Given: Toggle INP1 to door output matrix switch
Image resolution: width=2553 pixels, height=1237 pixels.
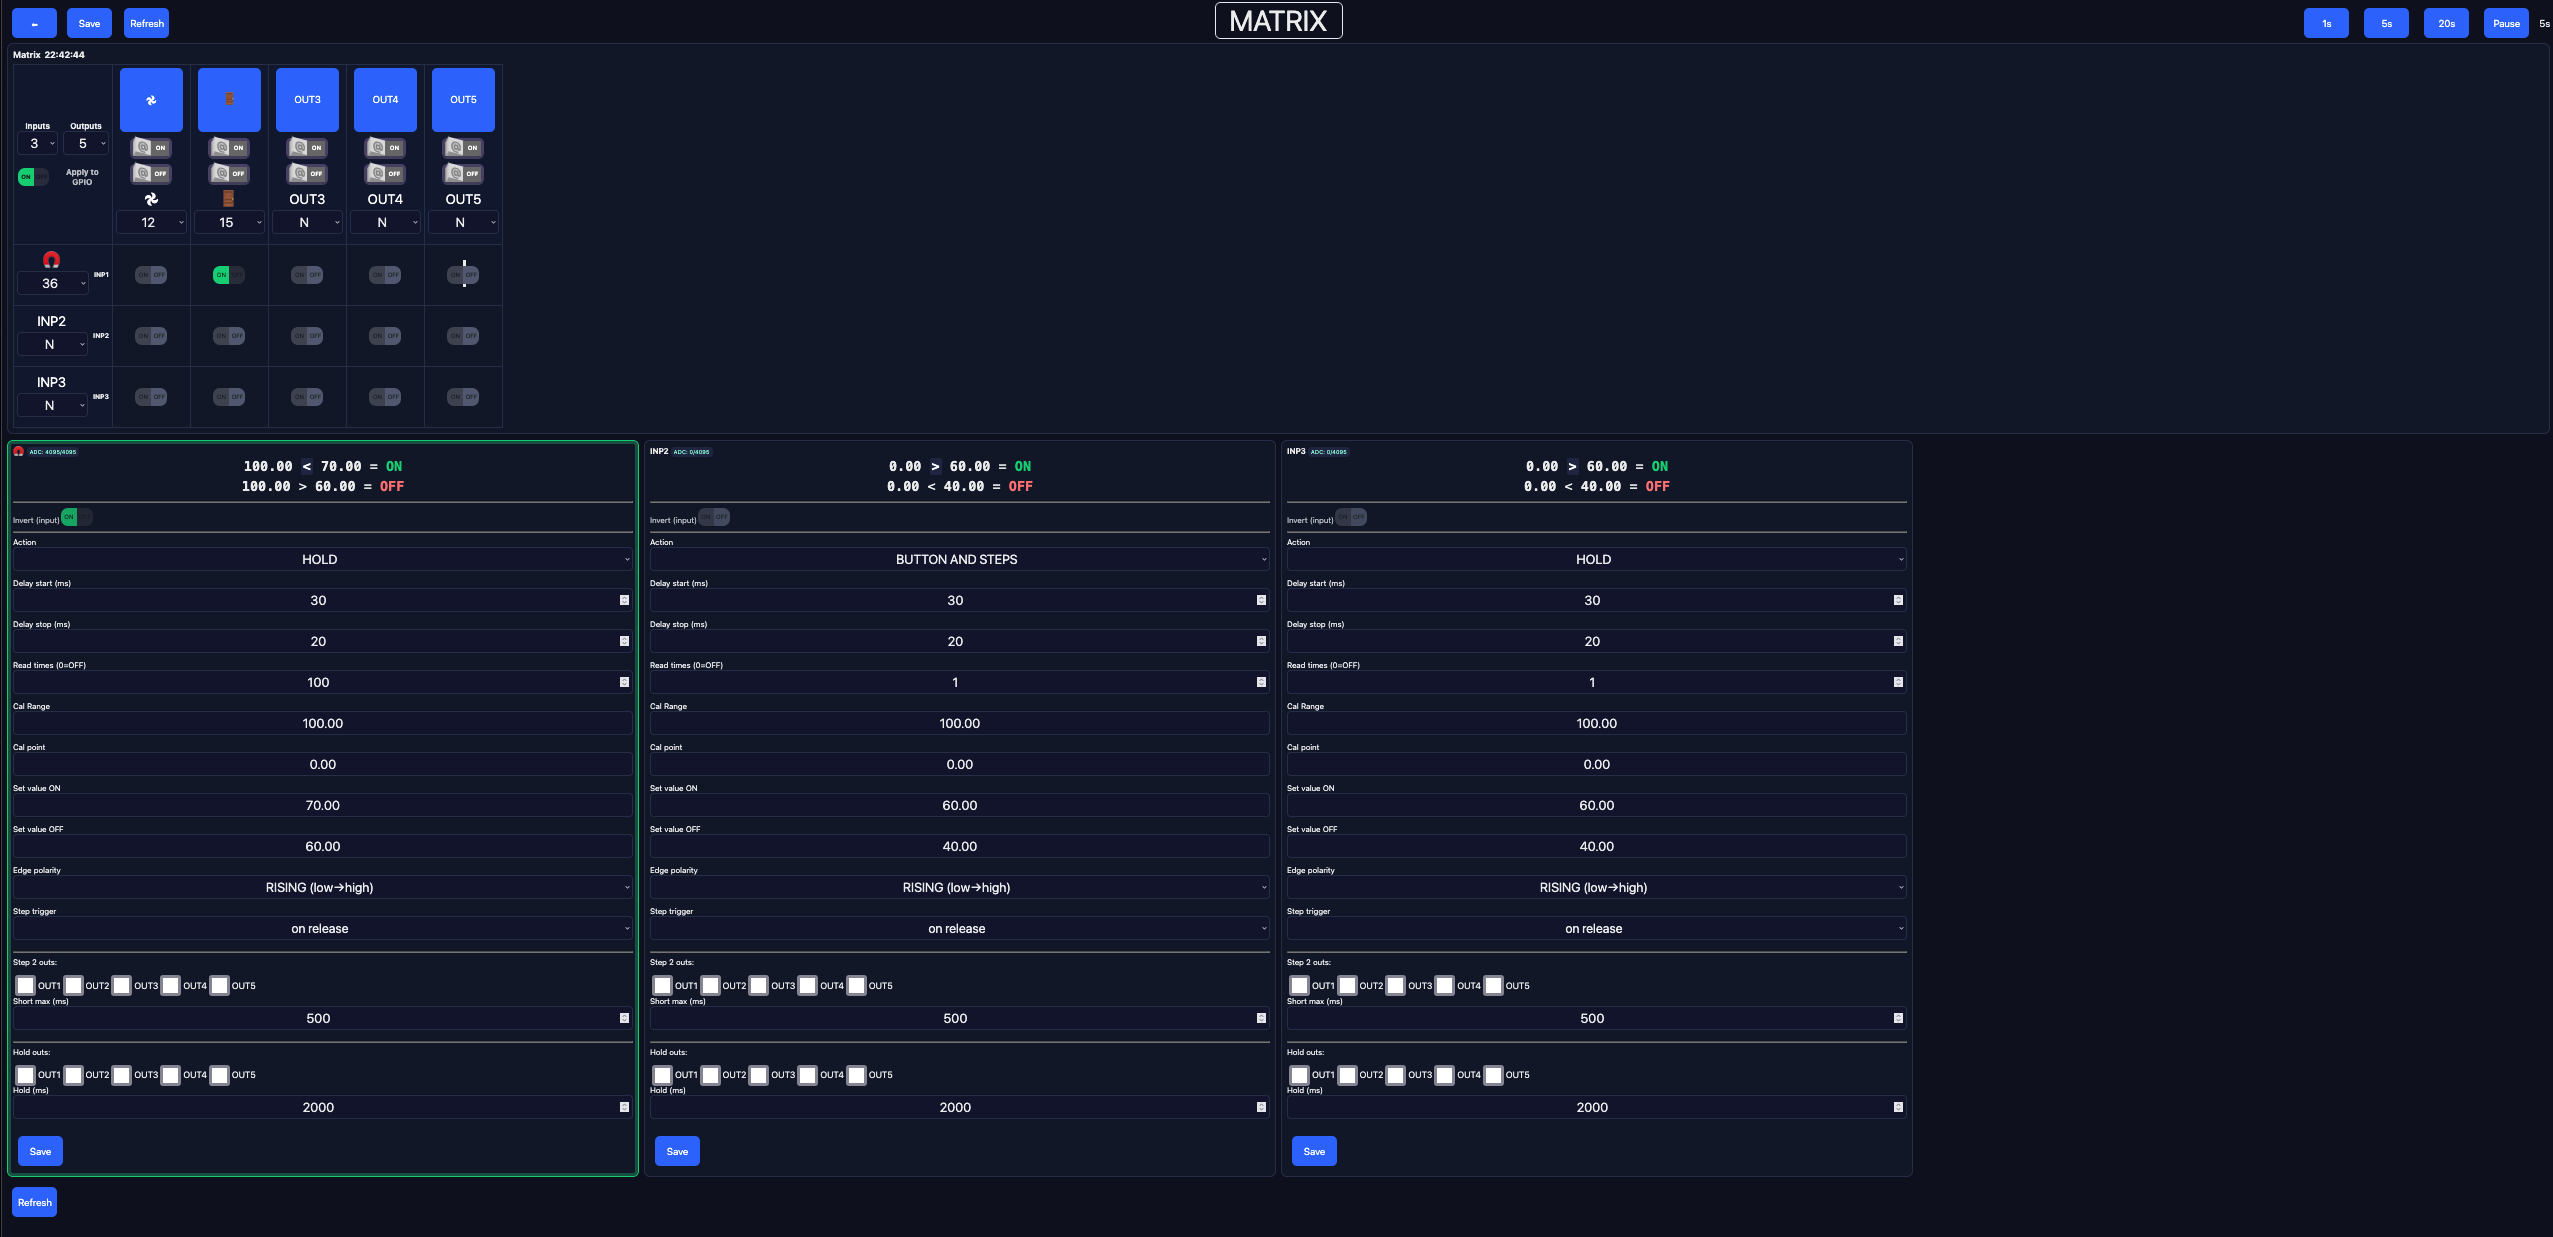Looking at the screenshot, I should click(x=229, y=275).
